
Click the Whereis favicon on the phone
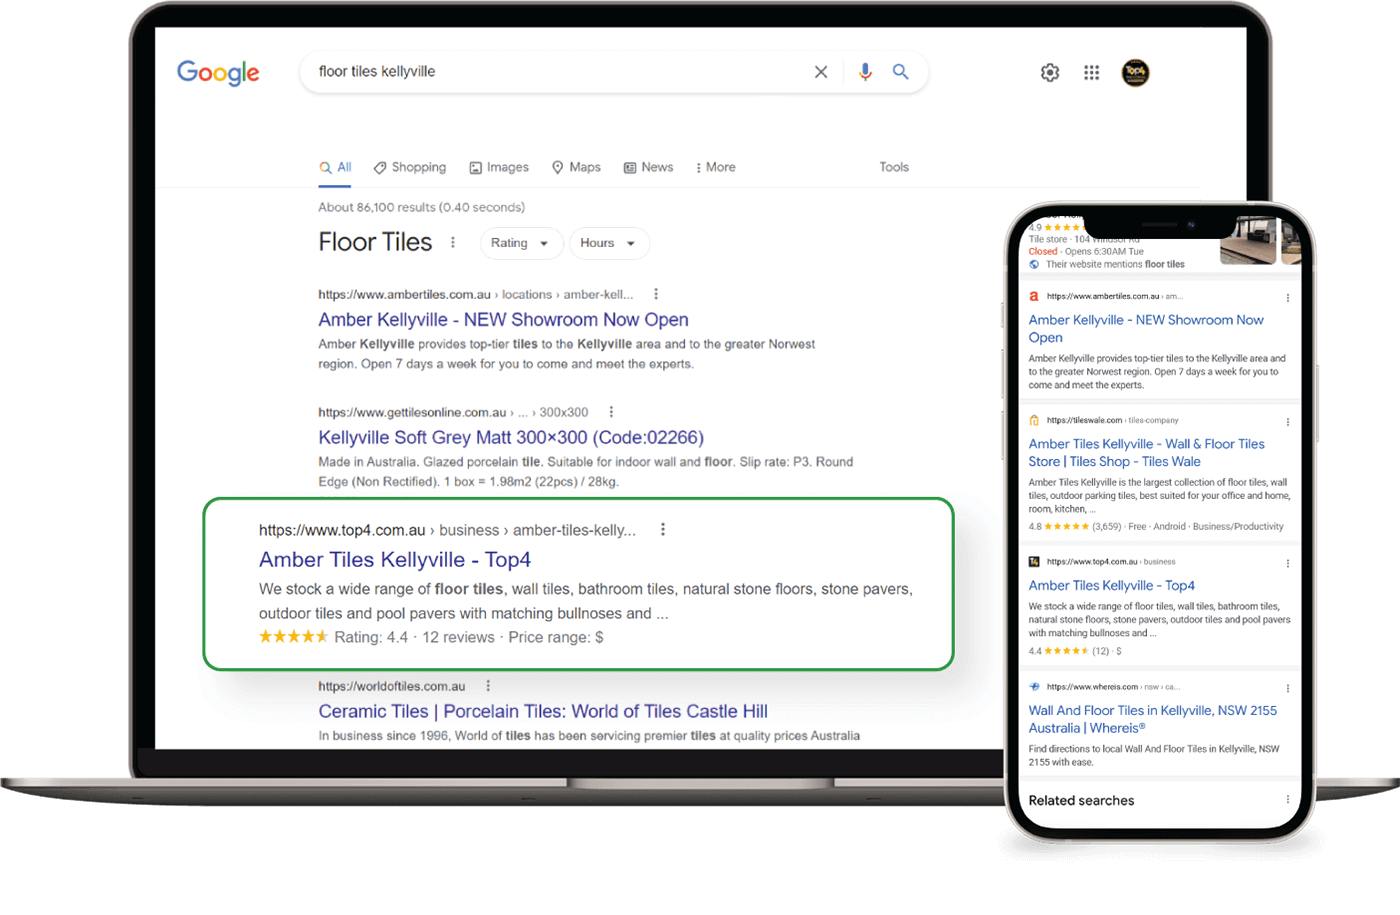1034,687
